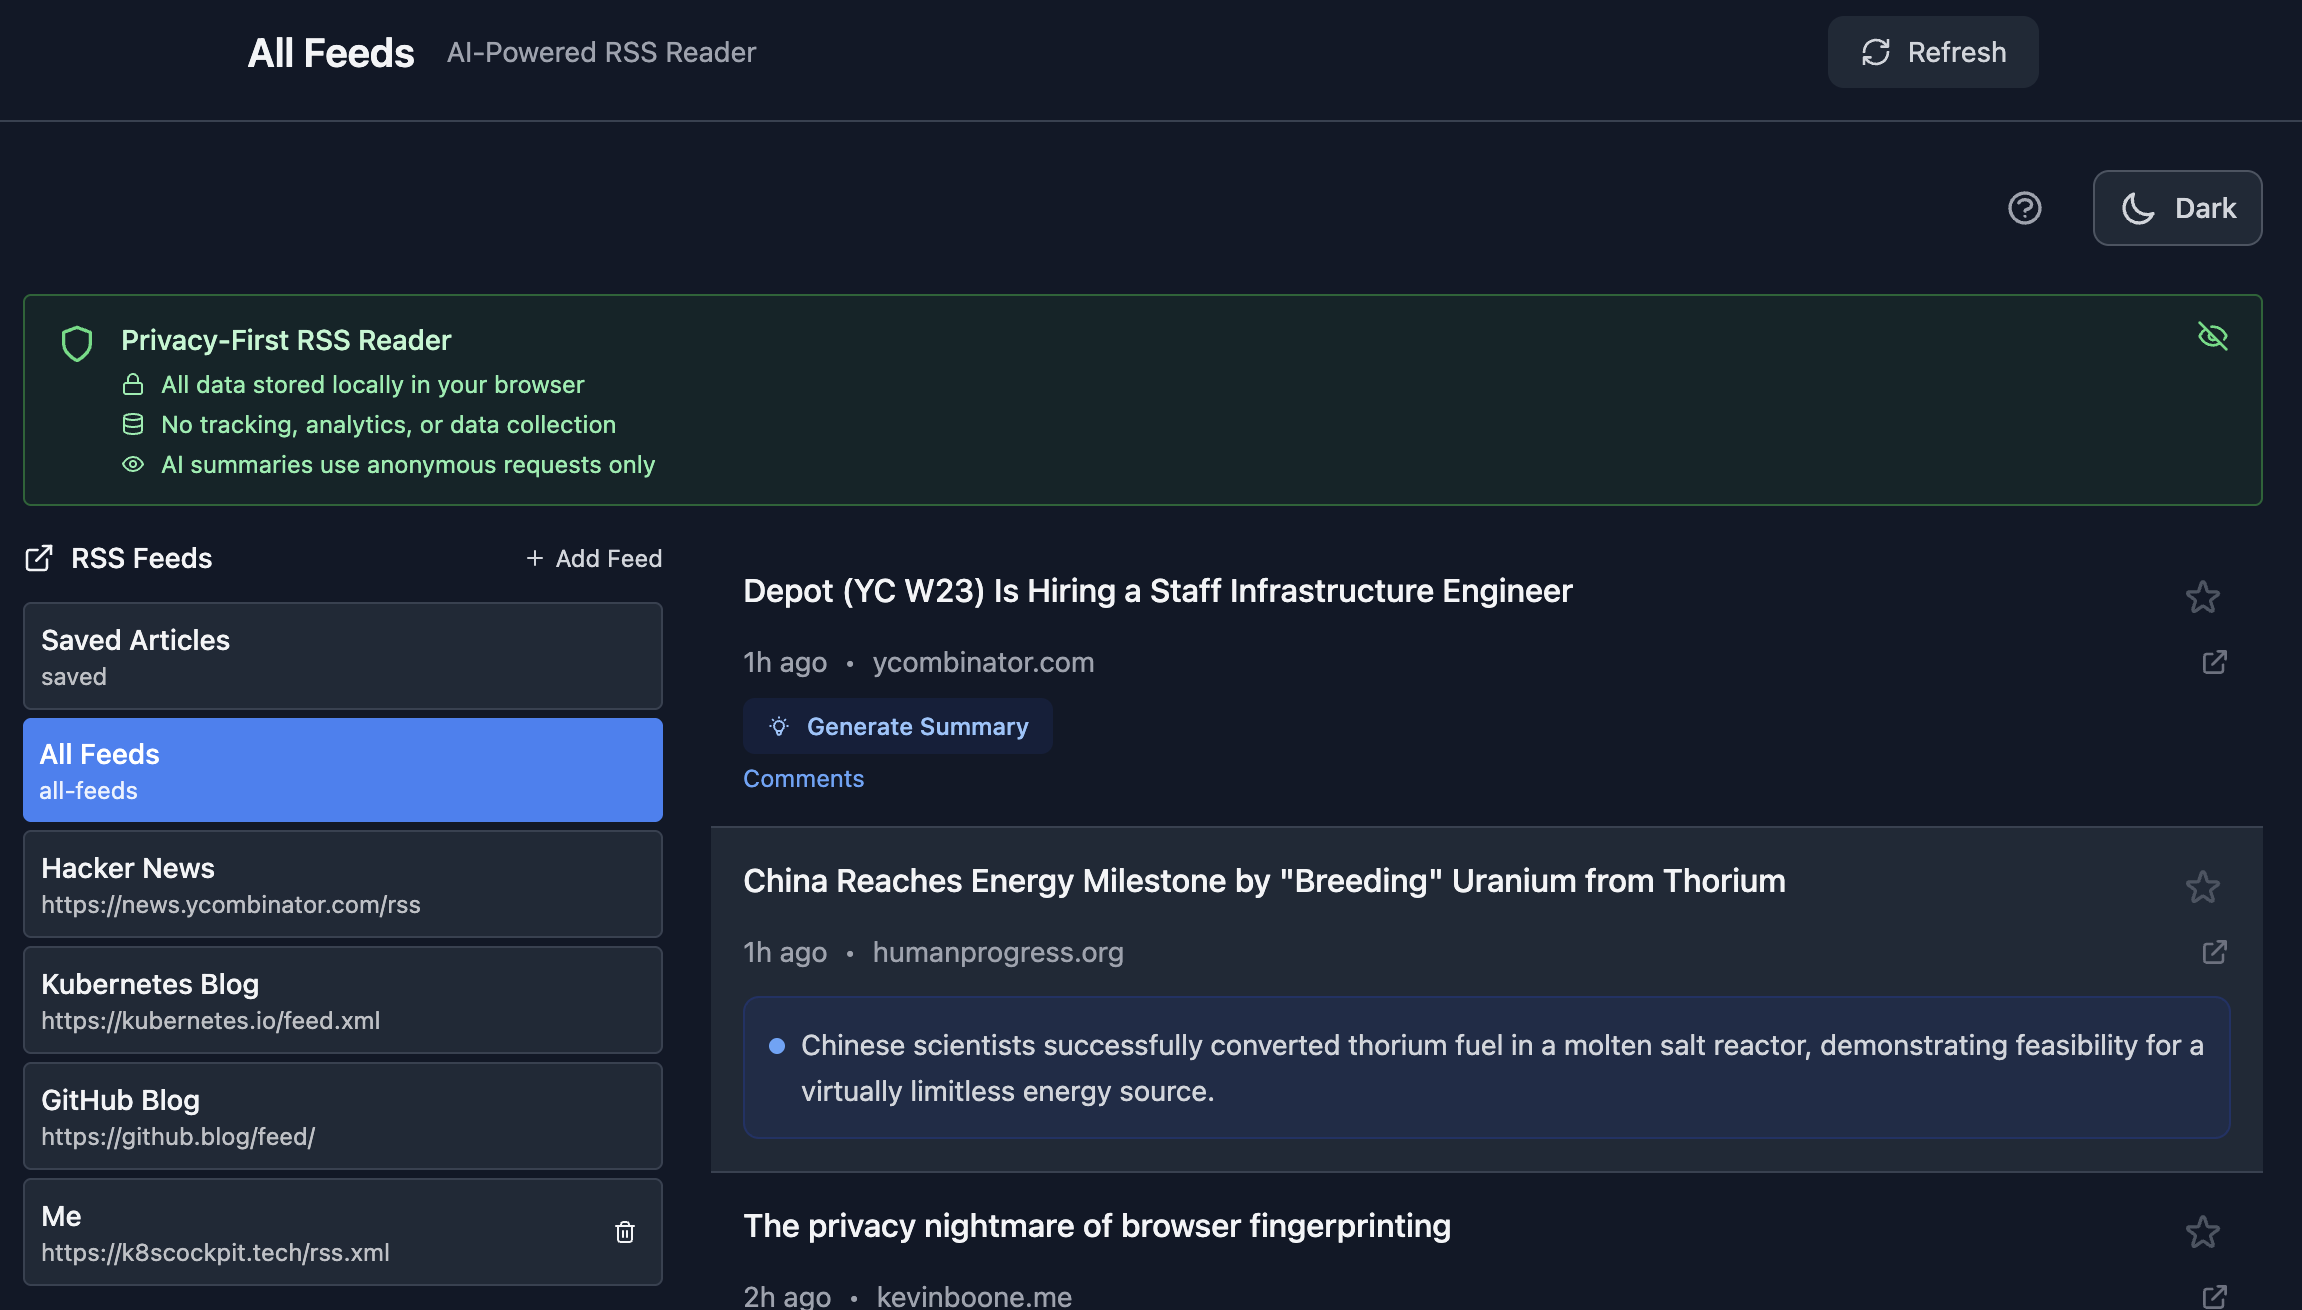The height and width of the screenshot is (1310, 2302).
Task: Open the Saved Articles section
Action: (x=342, y=656)
